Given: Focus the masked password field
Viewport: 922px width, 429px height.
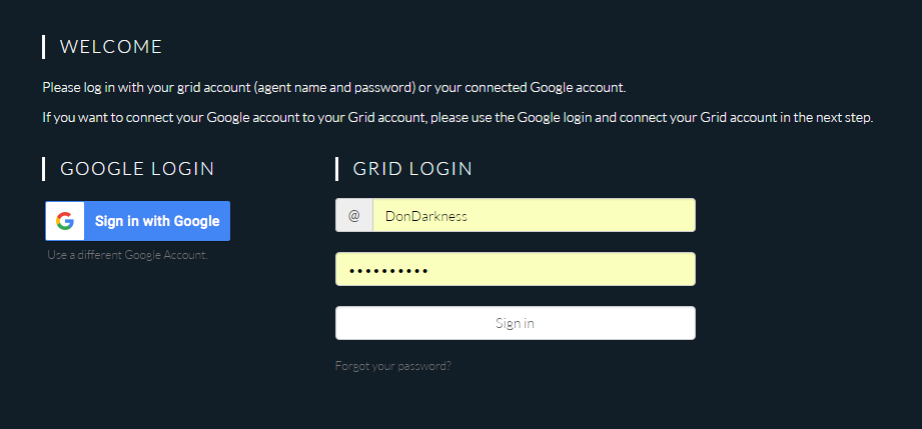Looking at the screenshot, I should coord(515,269).
